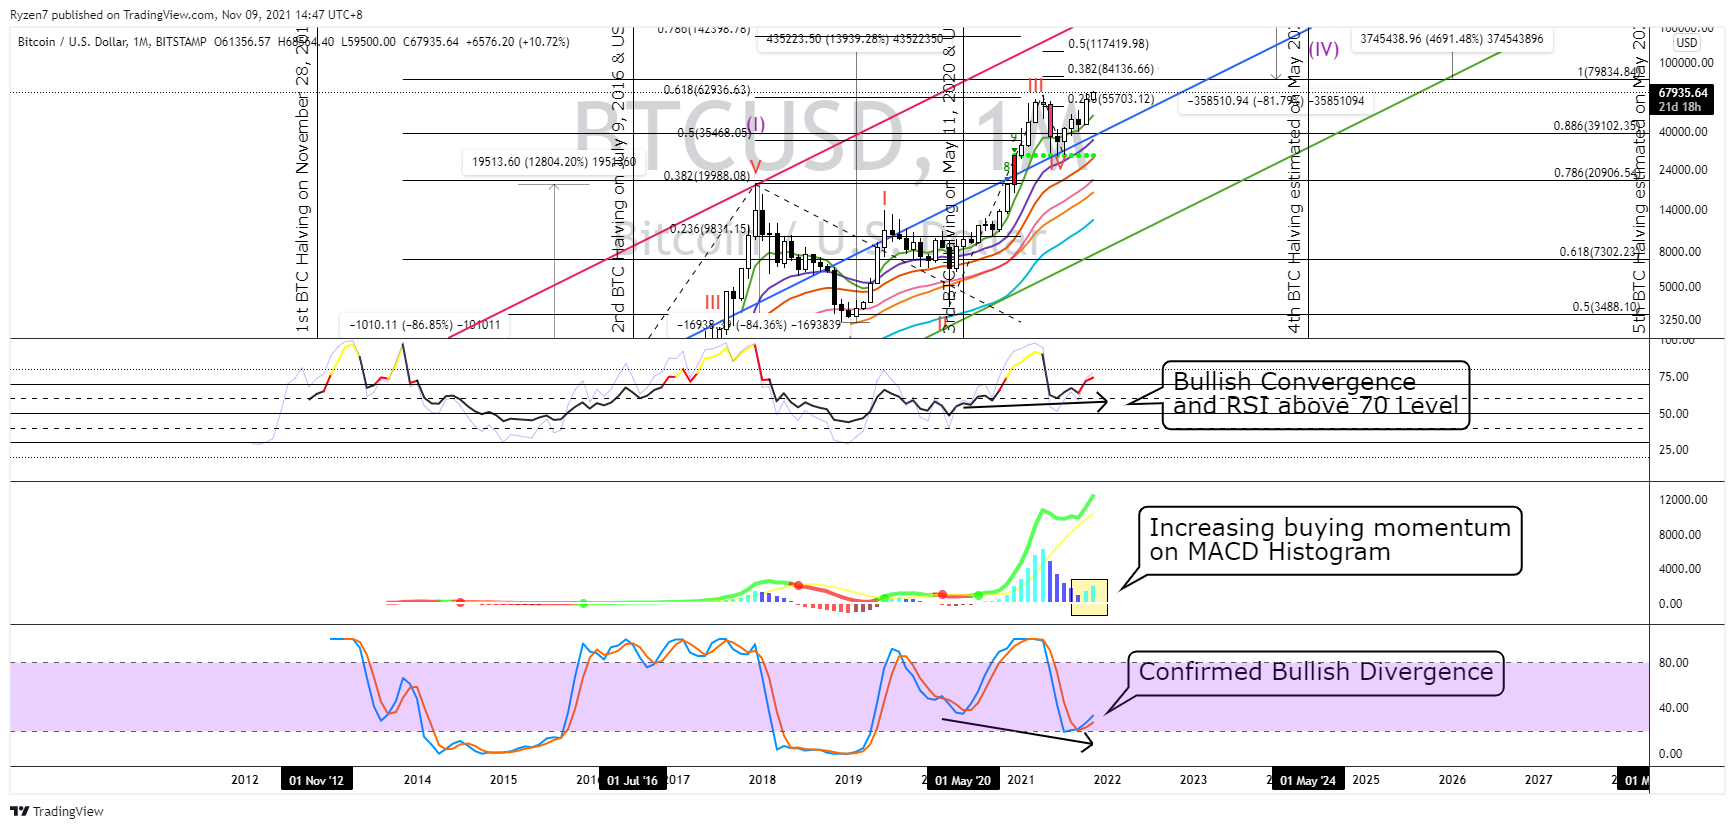
Task: Select the open value O61356.57
Action: [242, 42]
